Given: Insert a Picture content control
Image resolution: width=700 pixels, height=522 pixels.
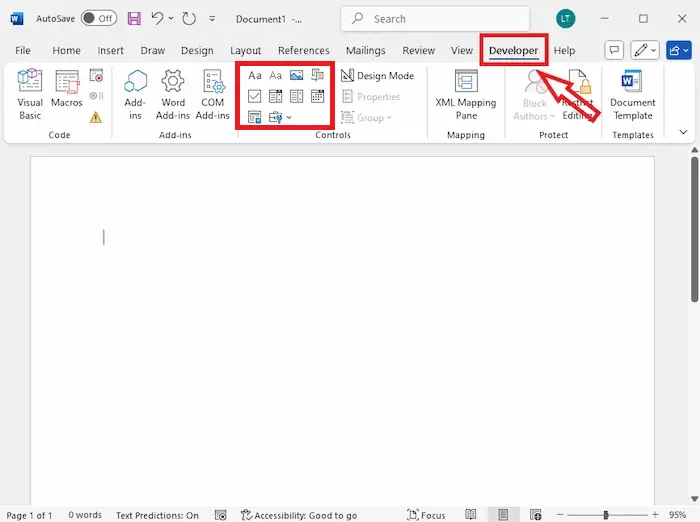Looking at the screenshot, I should point(297,75).
